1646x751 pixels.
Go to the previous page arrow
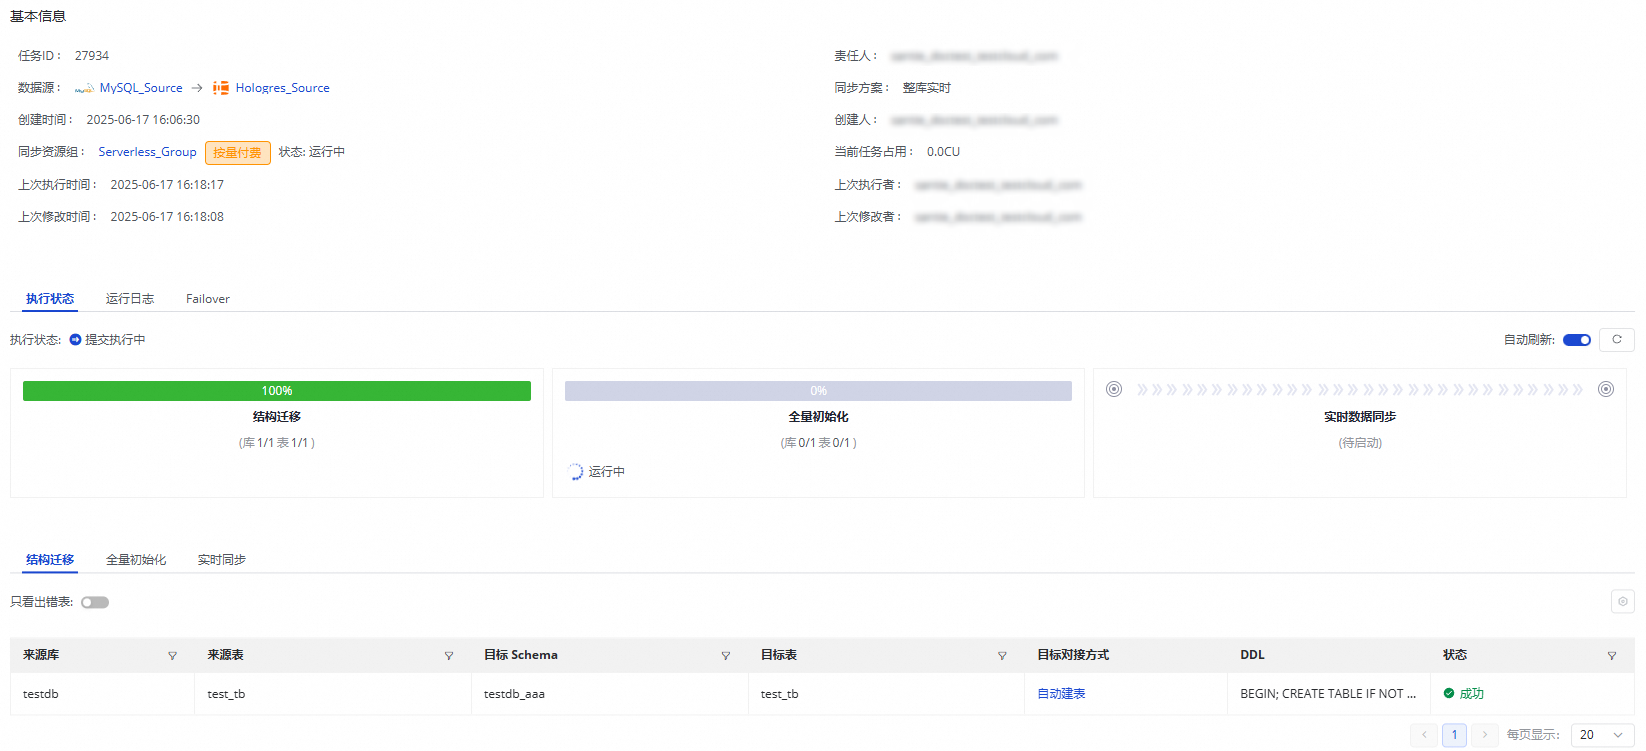(1424, 735)
